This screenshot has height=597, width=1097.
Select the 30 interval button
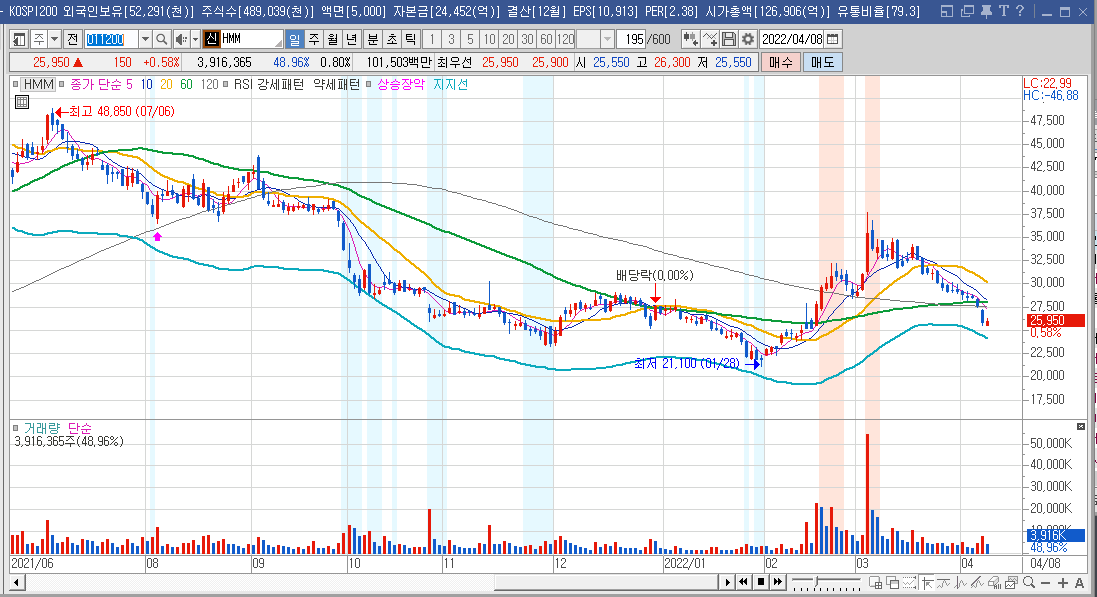coord(528,39)
